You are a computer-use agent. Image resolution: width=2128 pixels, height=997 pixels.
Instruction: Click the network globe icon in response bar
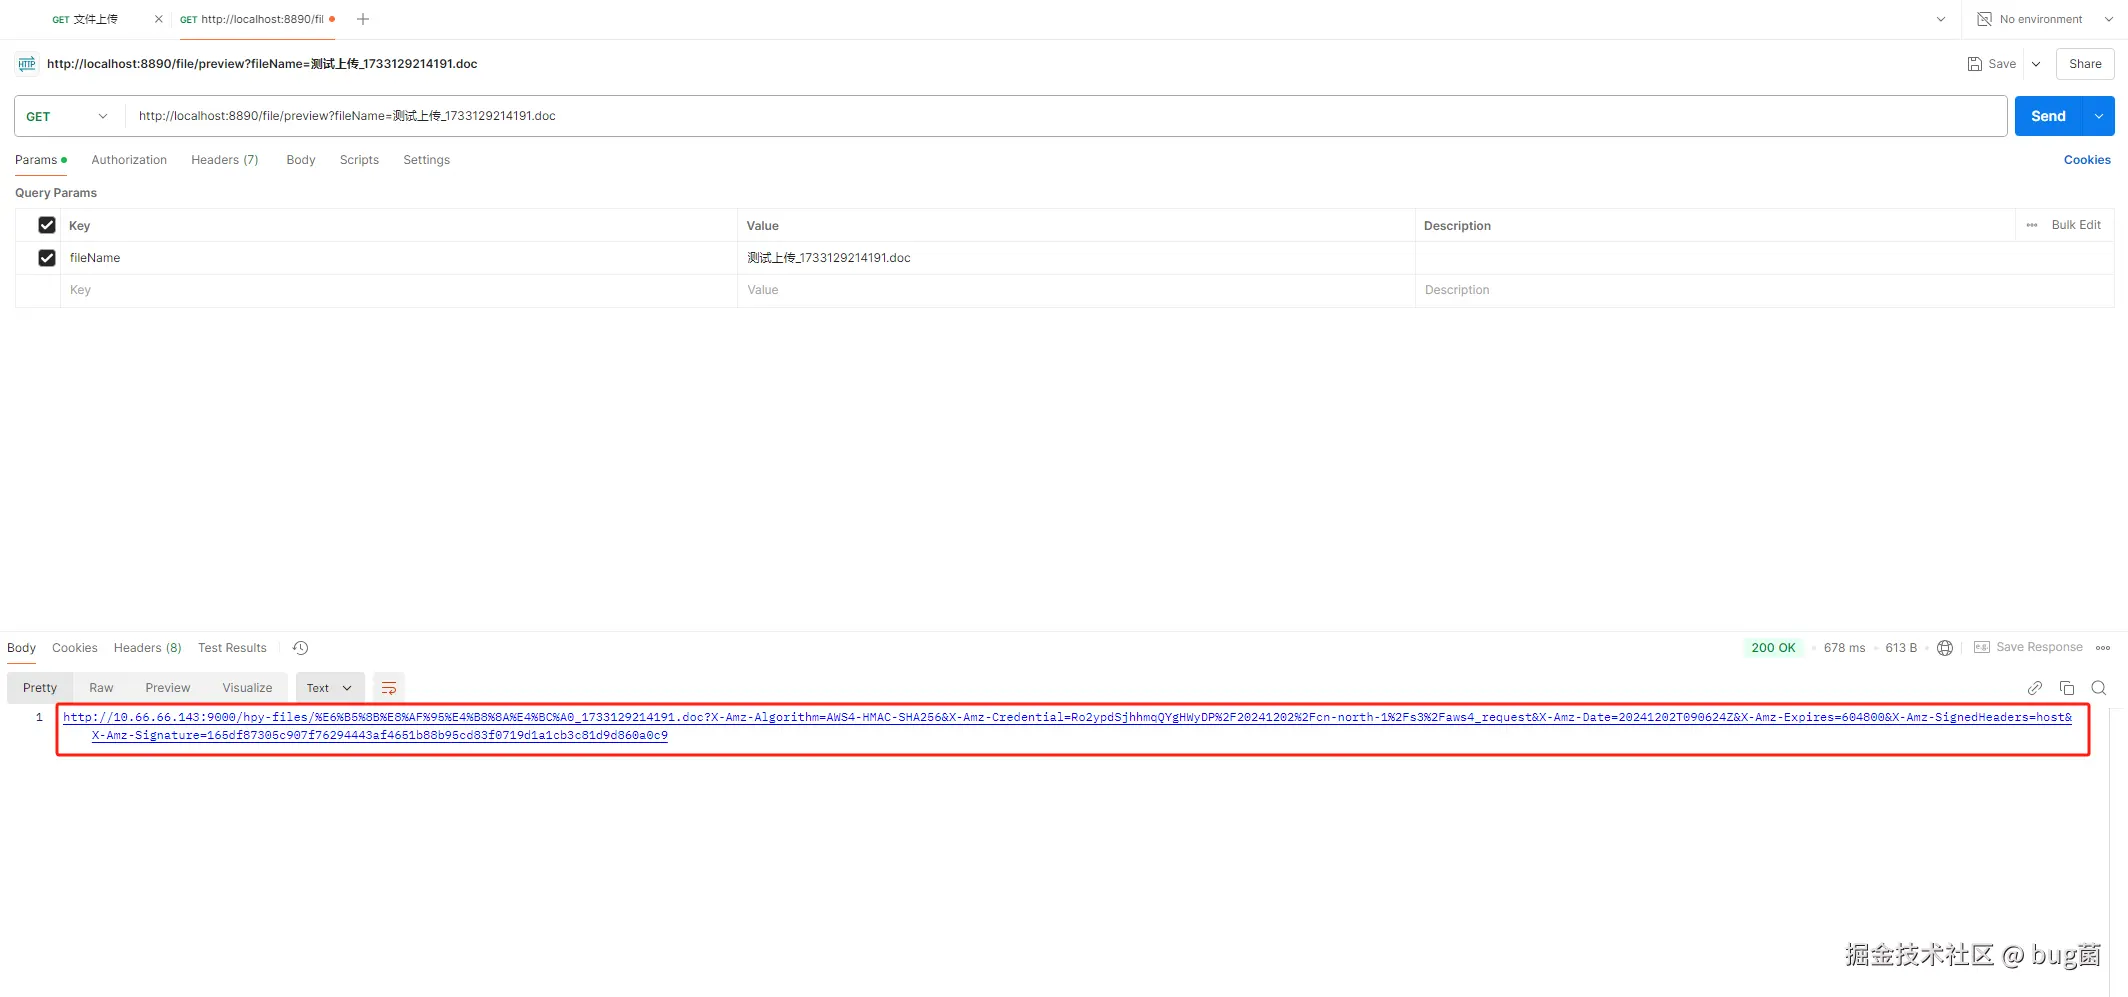[x=1945, y=648]
